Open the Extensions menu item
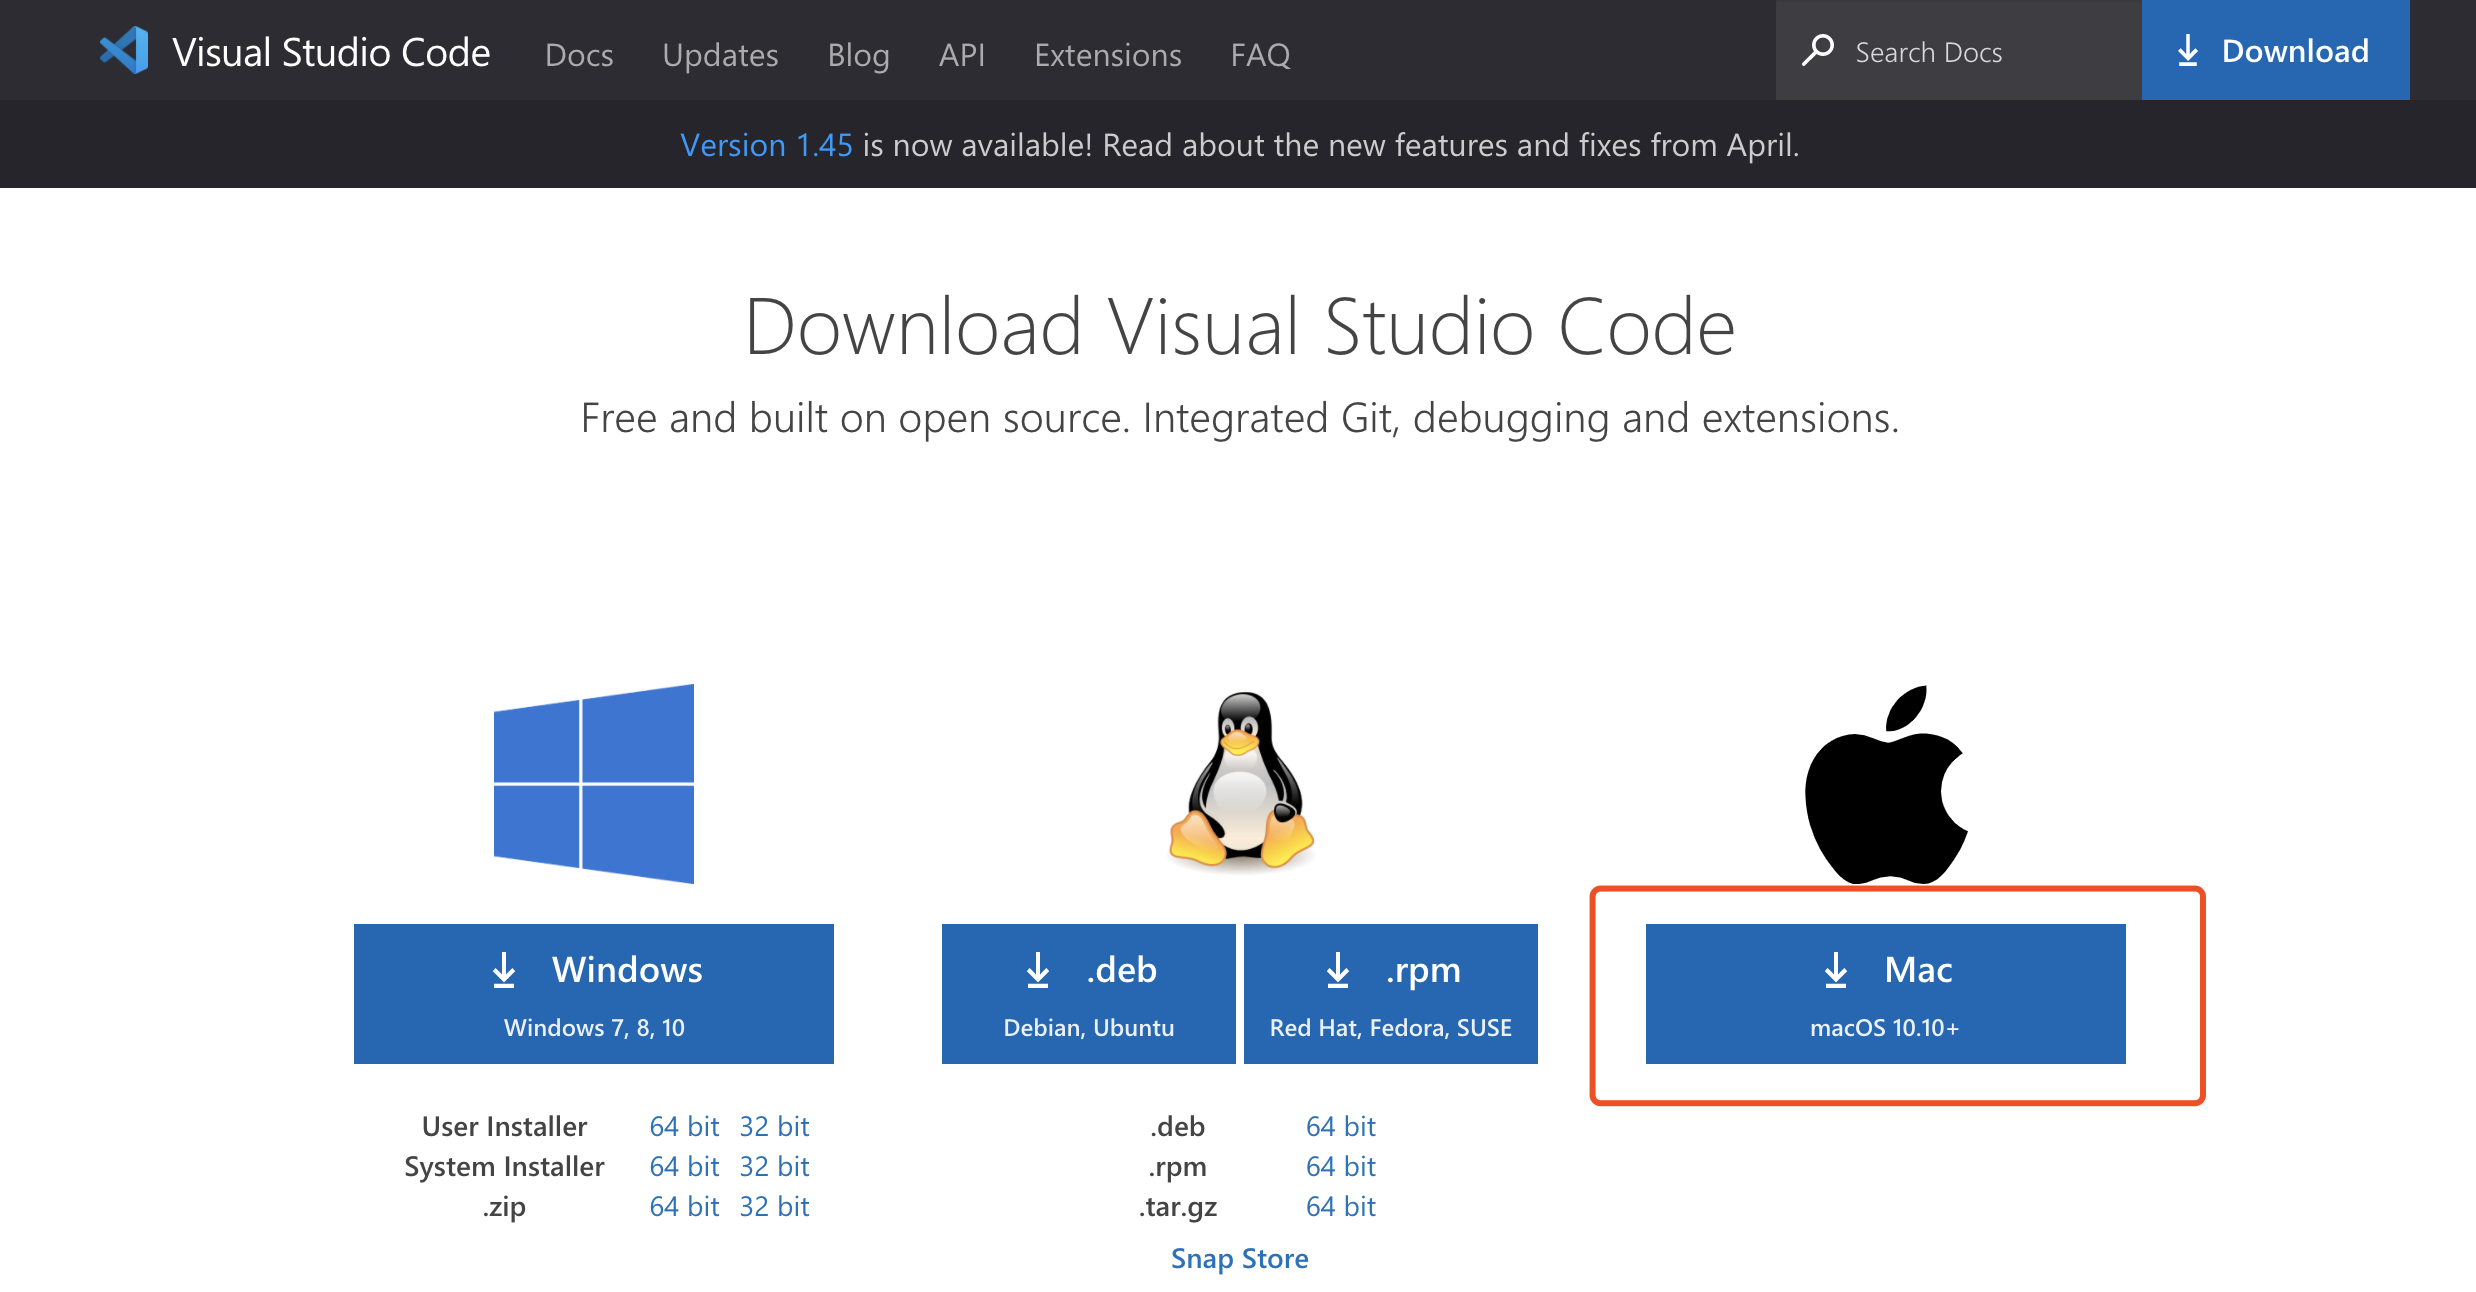This screenshot has height=1292, width=2476. pyautogui.click(x=1107, y=55)
